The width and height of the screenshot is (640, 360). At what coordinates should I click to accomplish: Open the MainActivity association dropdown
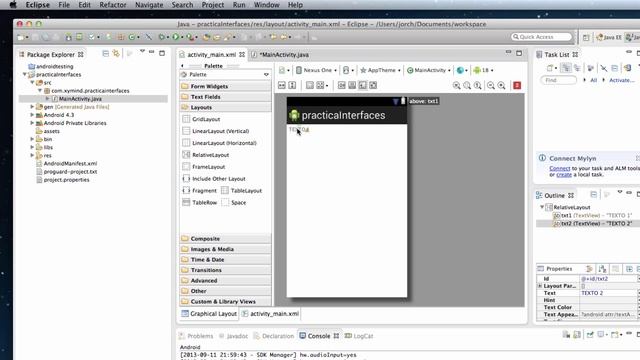click(x=429, y=70)
